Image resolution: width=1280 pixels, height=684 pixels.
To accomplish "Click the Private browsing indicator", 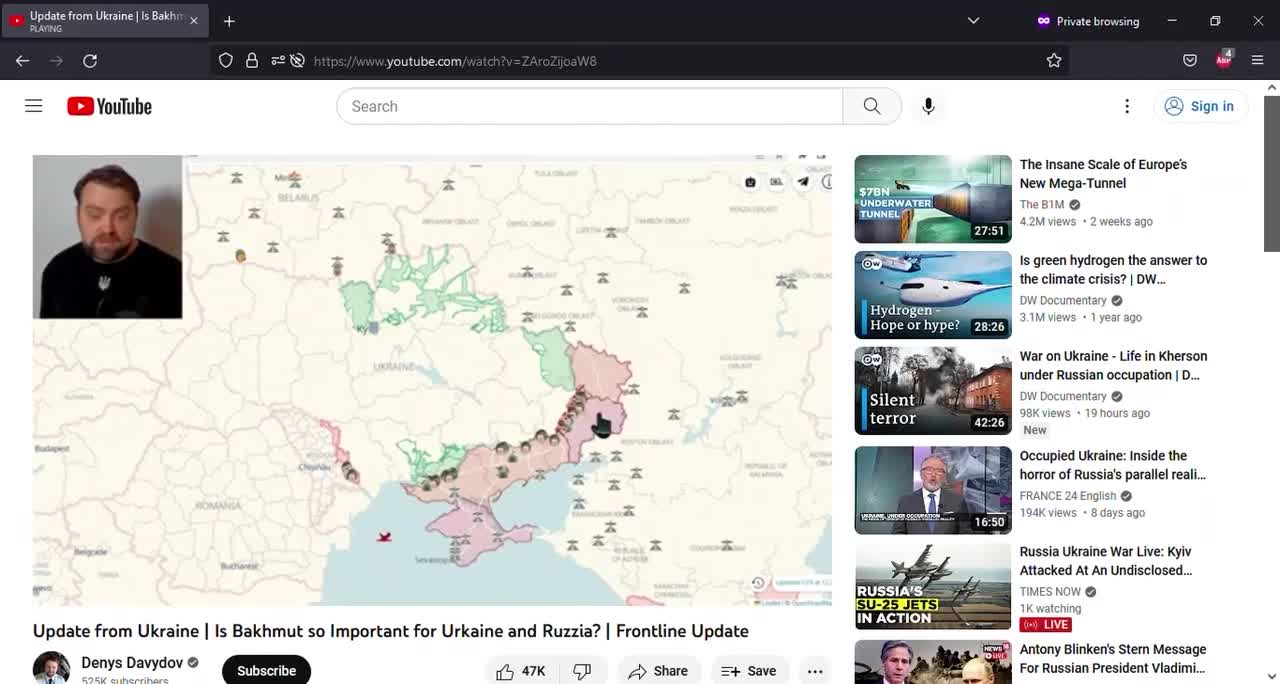I will pyautogui.click(x=1087, y=21).
